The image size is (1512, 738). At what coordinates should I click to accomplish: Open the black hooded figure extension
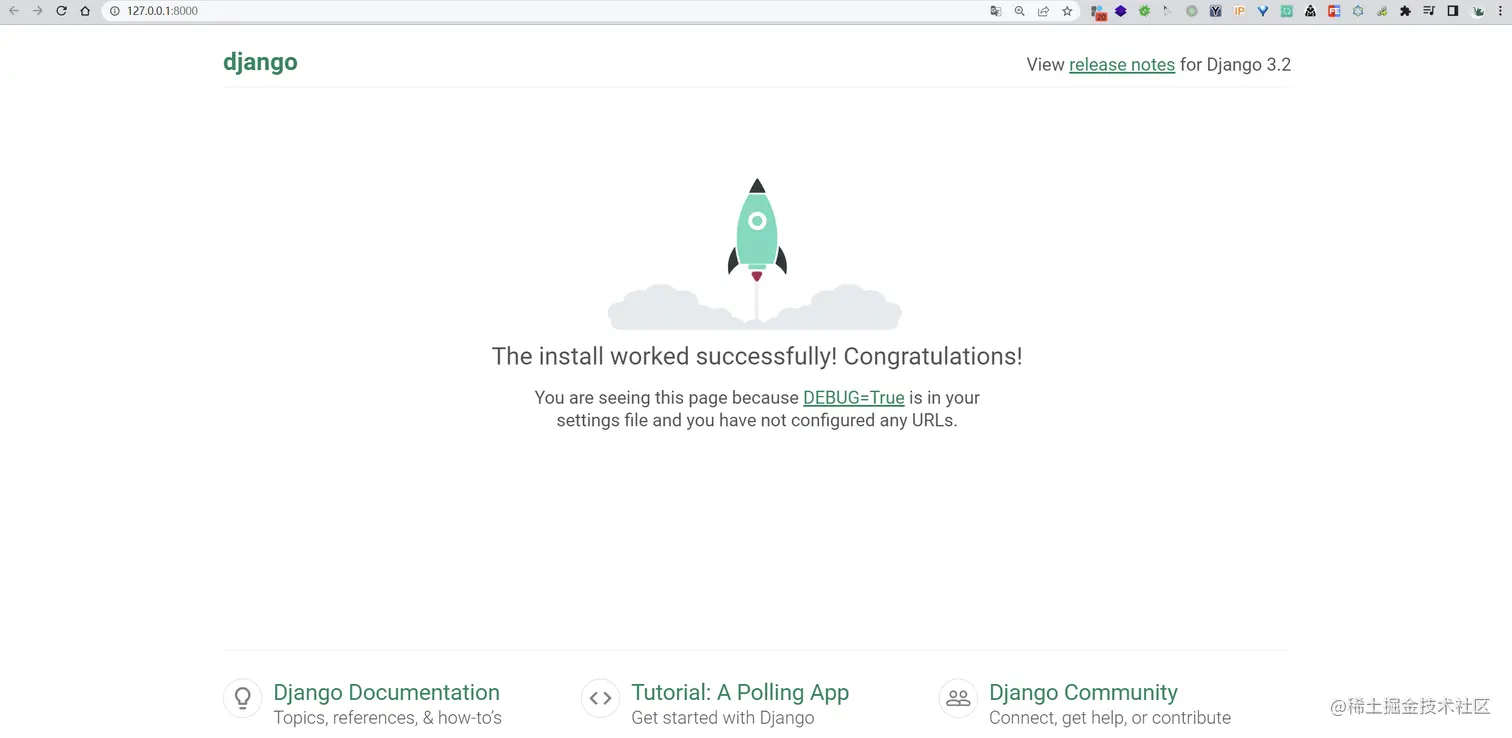point(1310,11)
